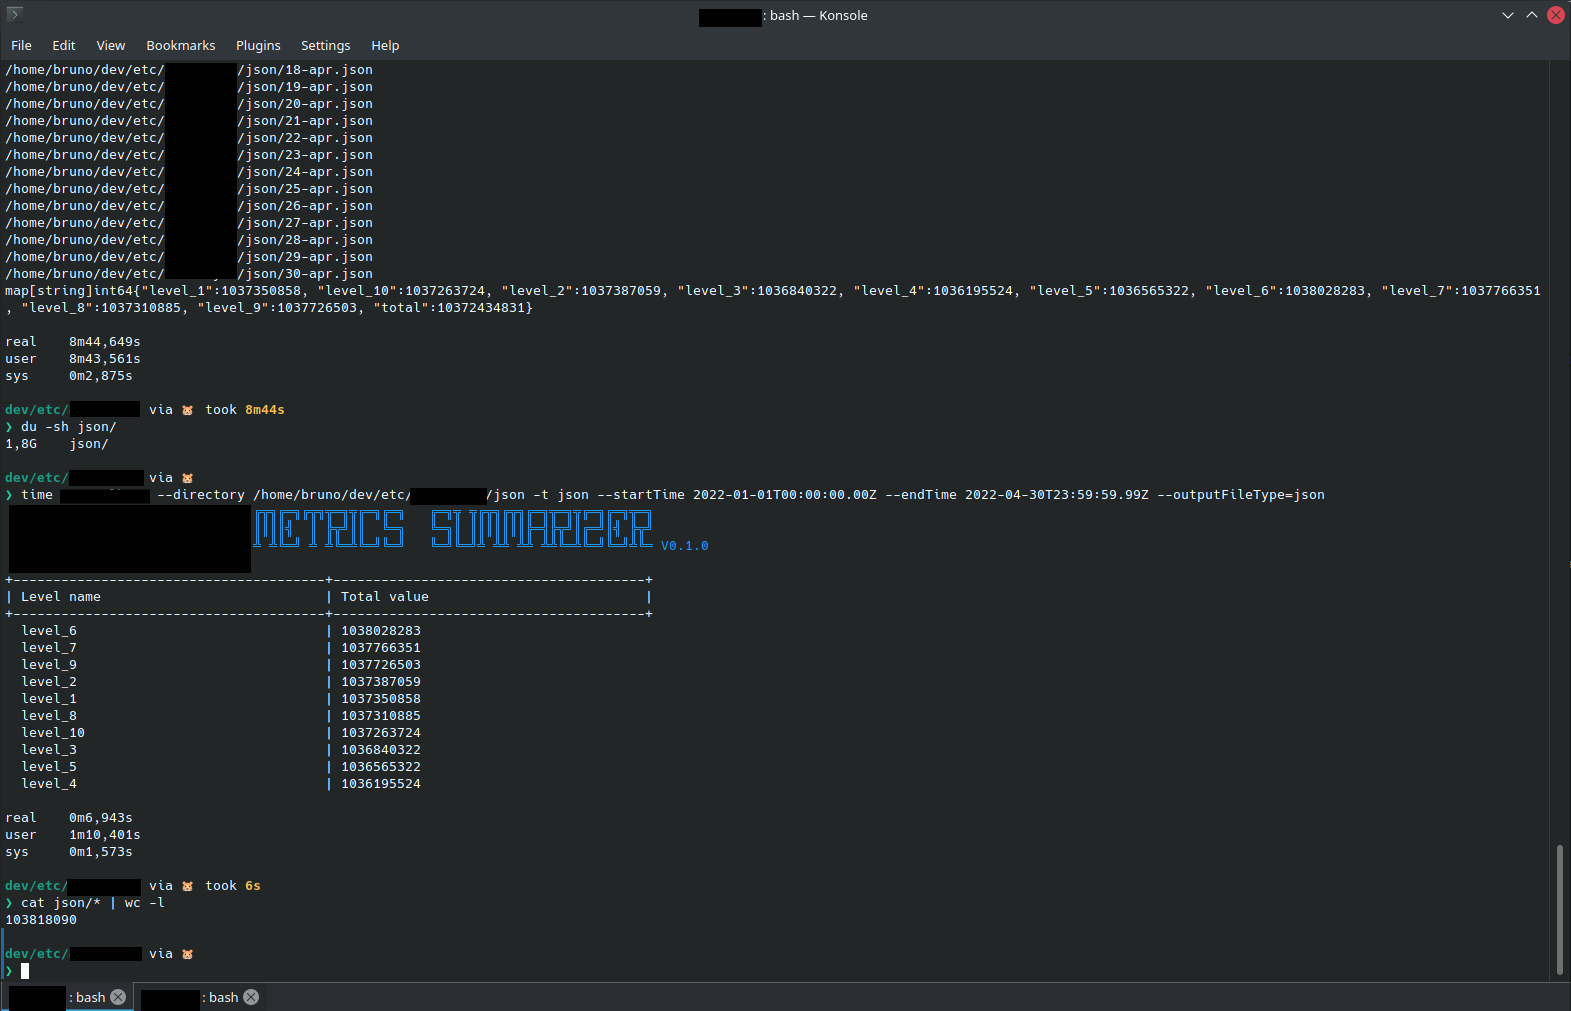Click the level_4 row label in the table
Image resolution: width=1571 pixels, height=1011 pixels.
click(49, 784)
